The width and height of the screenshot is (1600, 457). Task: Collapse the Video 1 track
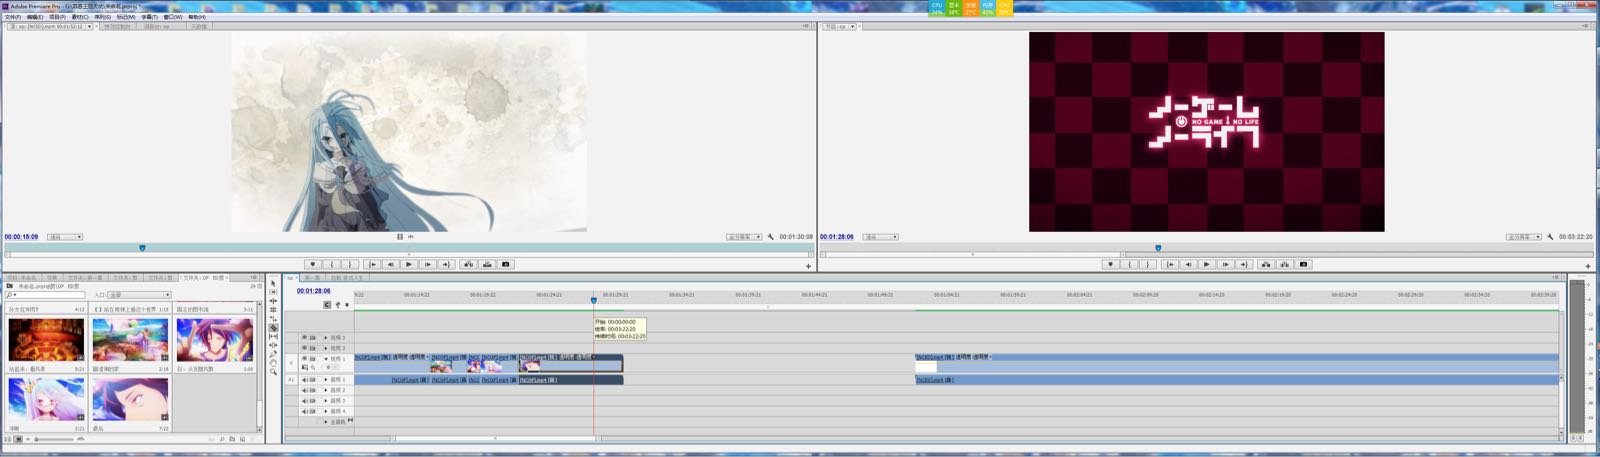326,358
